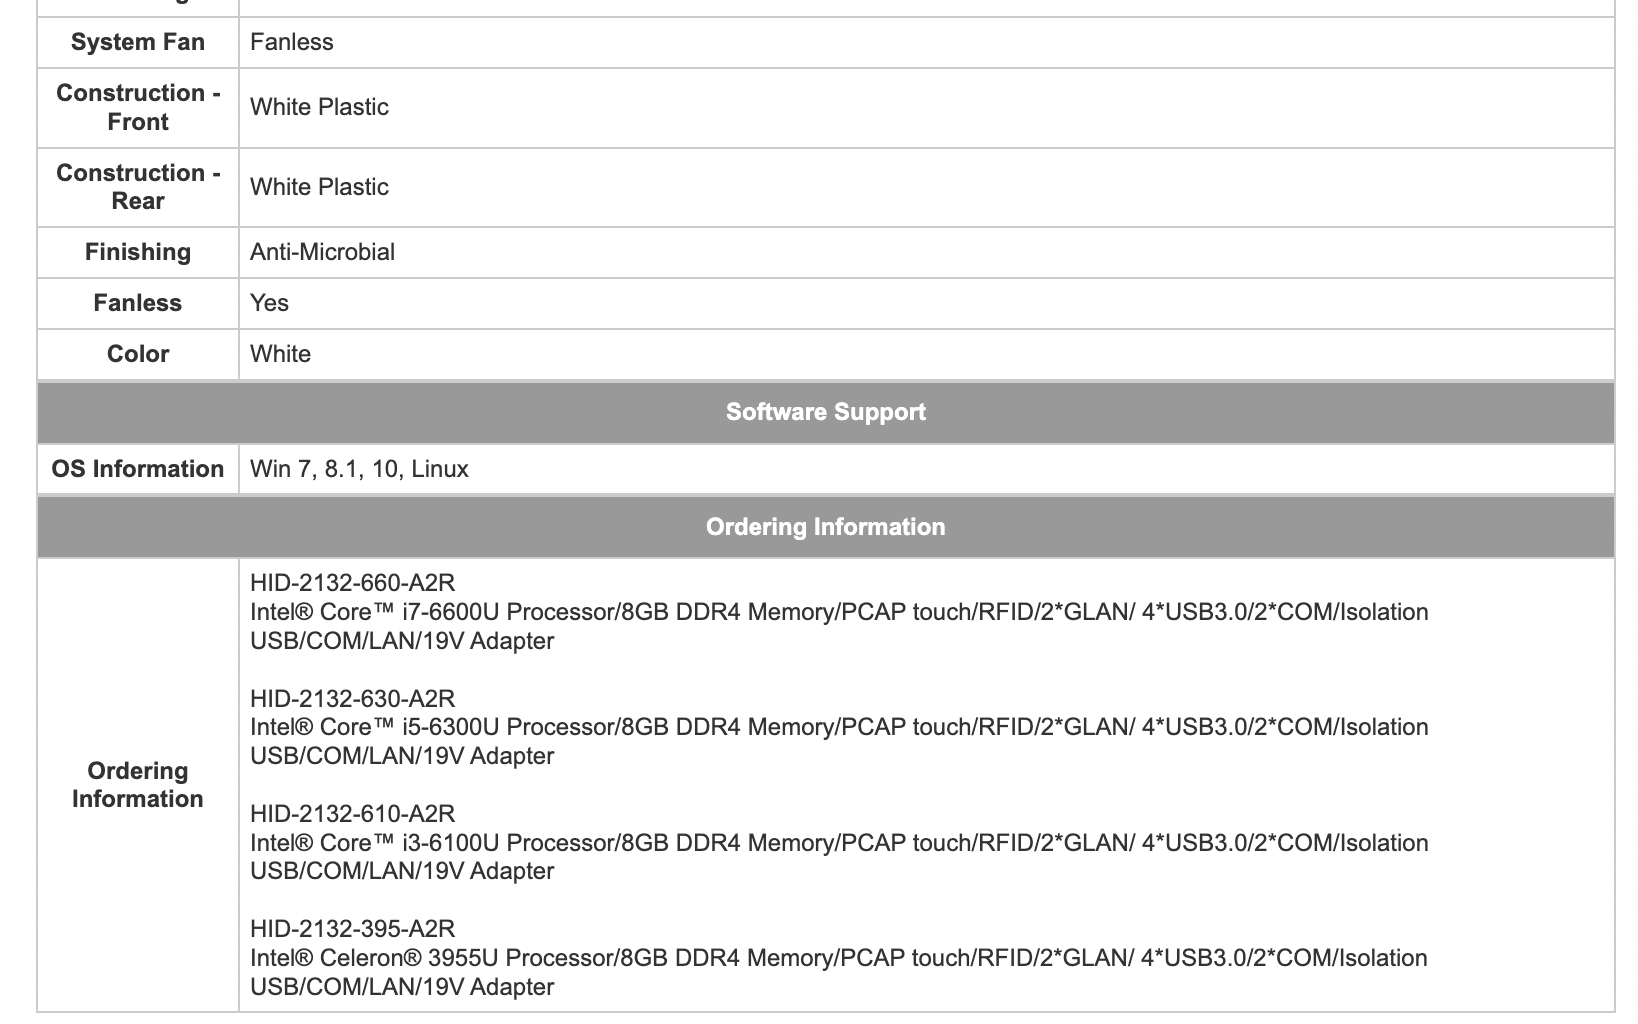The height and width of the screenshot is (1024, 1638).
Task: Click the 'Win 7, 8.1, 10, Linux' value
Action: pos(359,469)
